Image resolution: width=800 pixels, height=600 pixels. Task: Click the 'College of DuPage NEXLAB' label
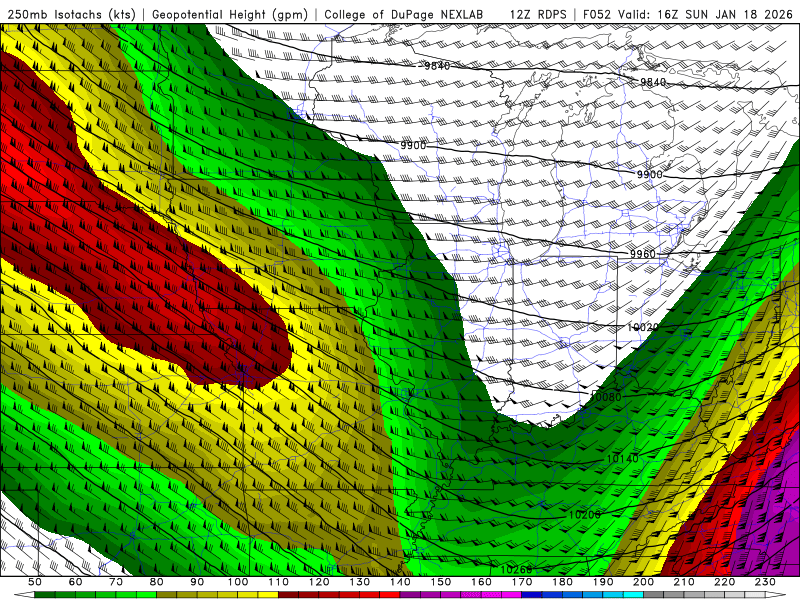404,15
